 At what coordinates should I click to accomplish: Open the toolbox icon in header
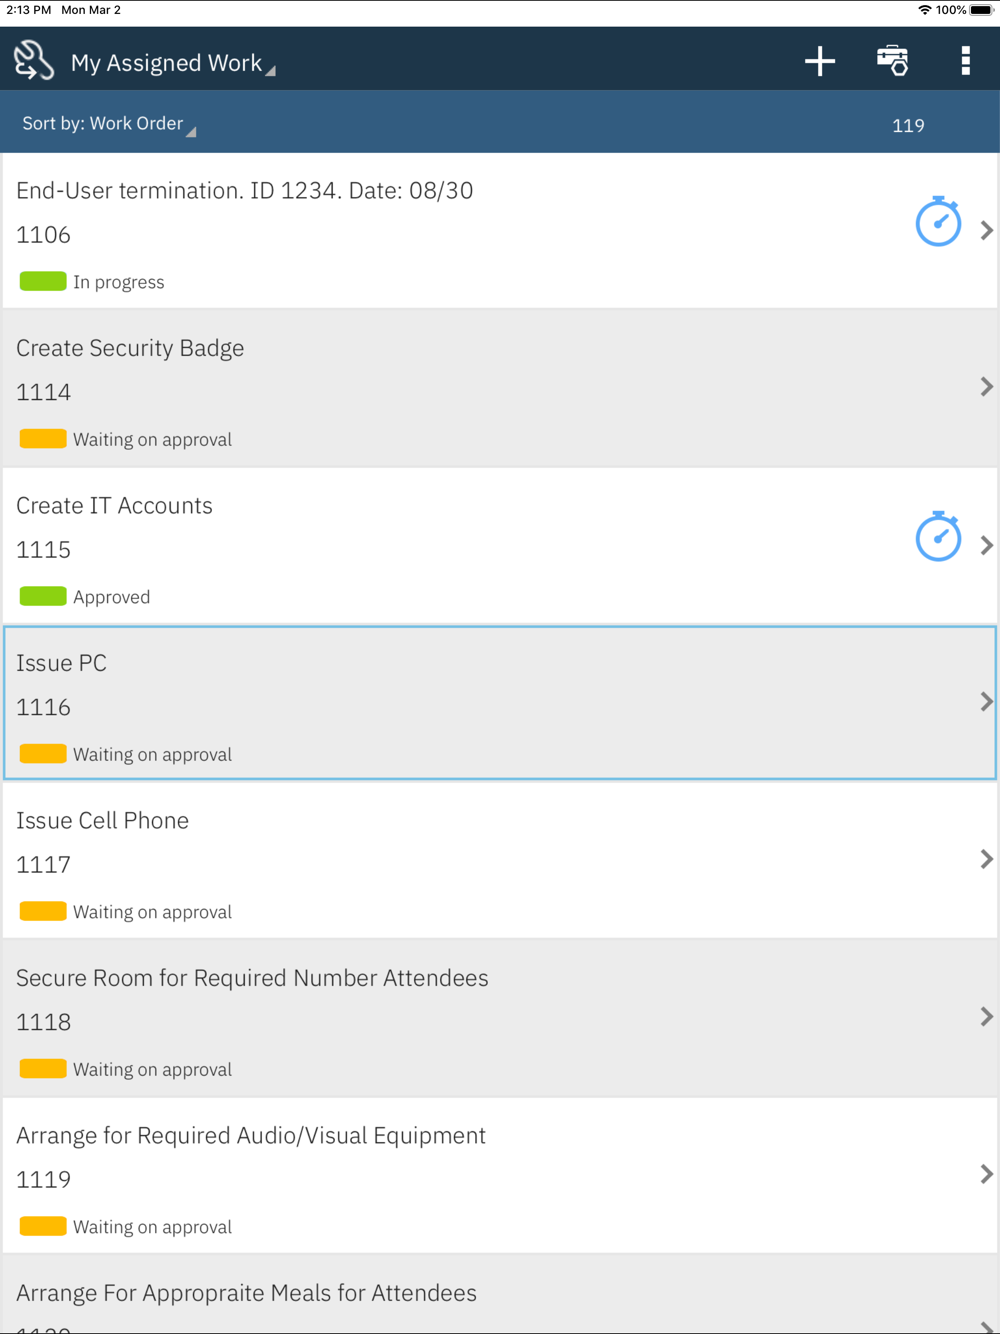(x=892, y=61)
